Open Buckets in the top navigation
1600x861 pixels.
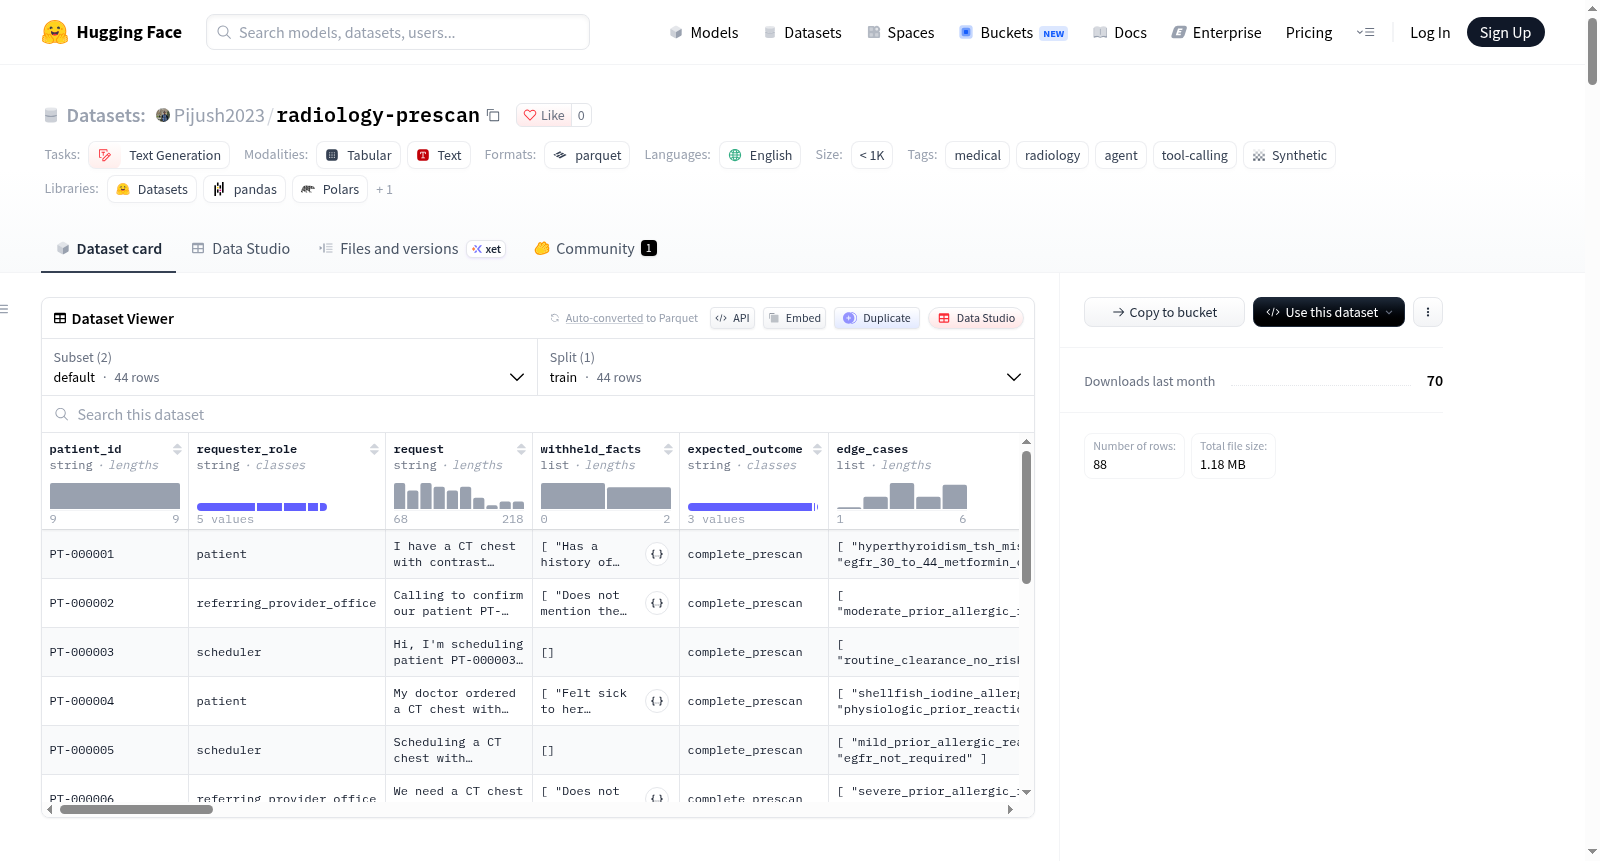point(1013,32)
